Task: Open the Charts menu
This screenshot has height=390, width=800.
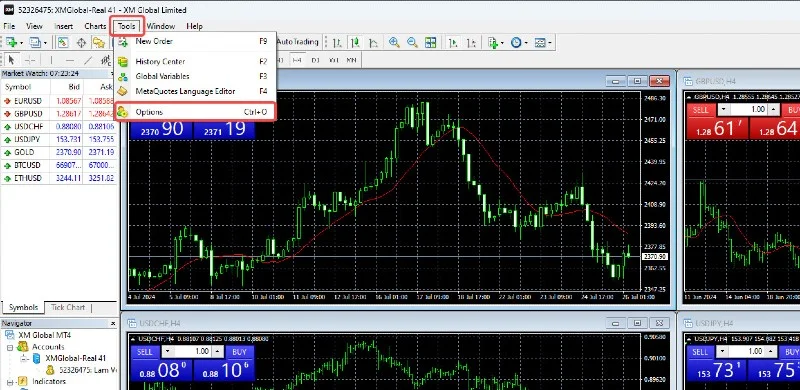Action: coord(95,26)
